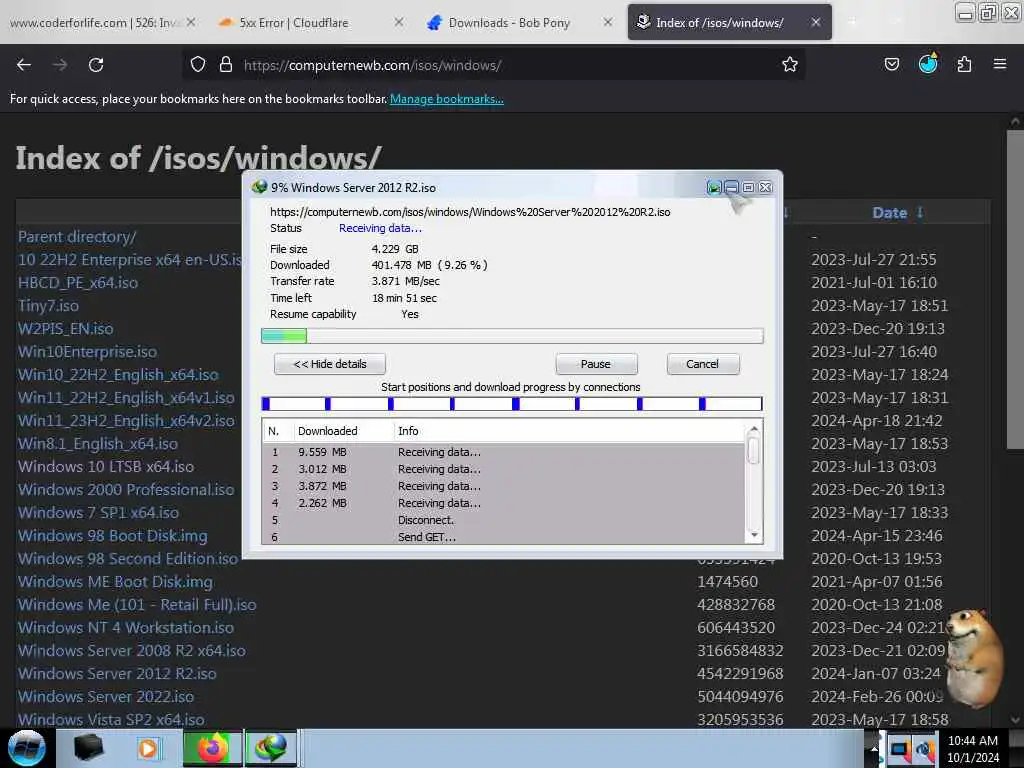Close the Index of /isos/windows/ tab
The height and width of the screenshot is (768, 1024).
point(816,22)
